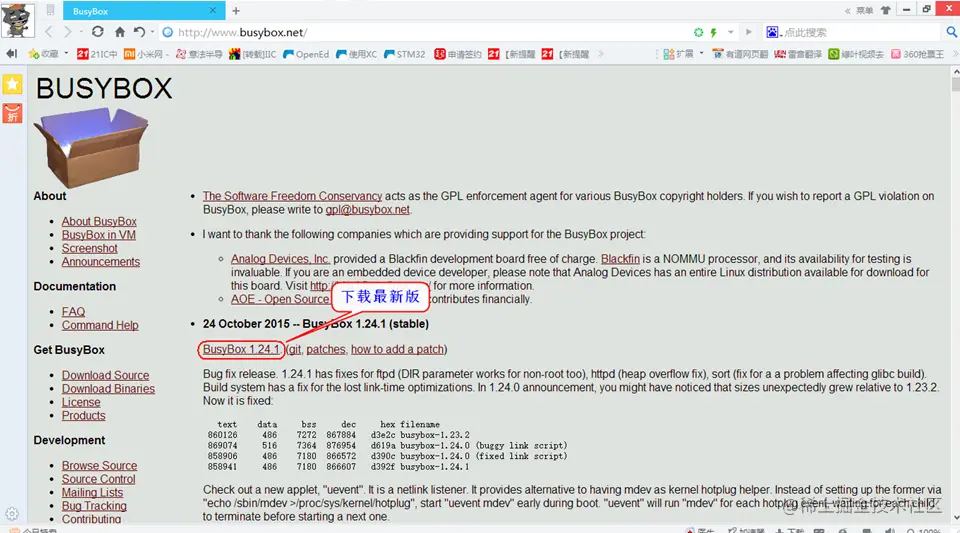Open the 小米网 bookmark
Image resolution: width=960 pixels, height=533 pixels.
pos(146,54)
